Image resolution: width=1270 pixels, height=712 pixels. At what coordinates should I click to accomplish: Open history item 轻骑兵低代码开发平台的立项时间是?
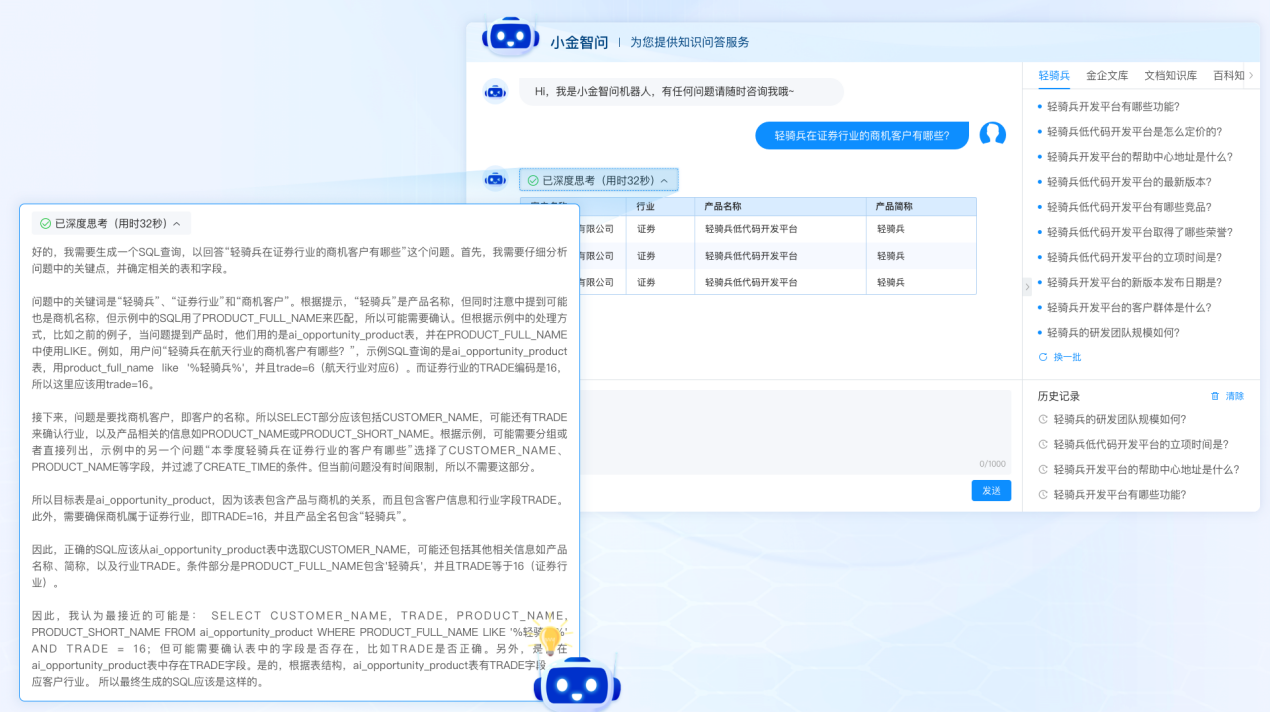pos(1140,445)
